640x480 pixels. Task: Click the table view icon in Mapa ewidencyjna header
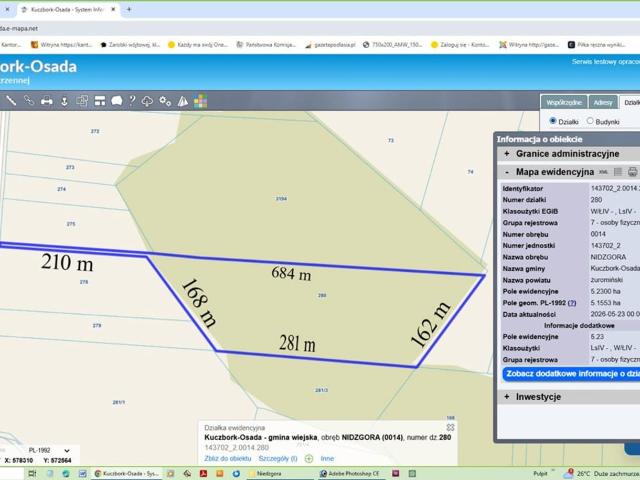click(x=618, y=172)
